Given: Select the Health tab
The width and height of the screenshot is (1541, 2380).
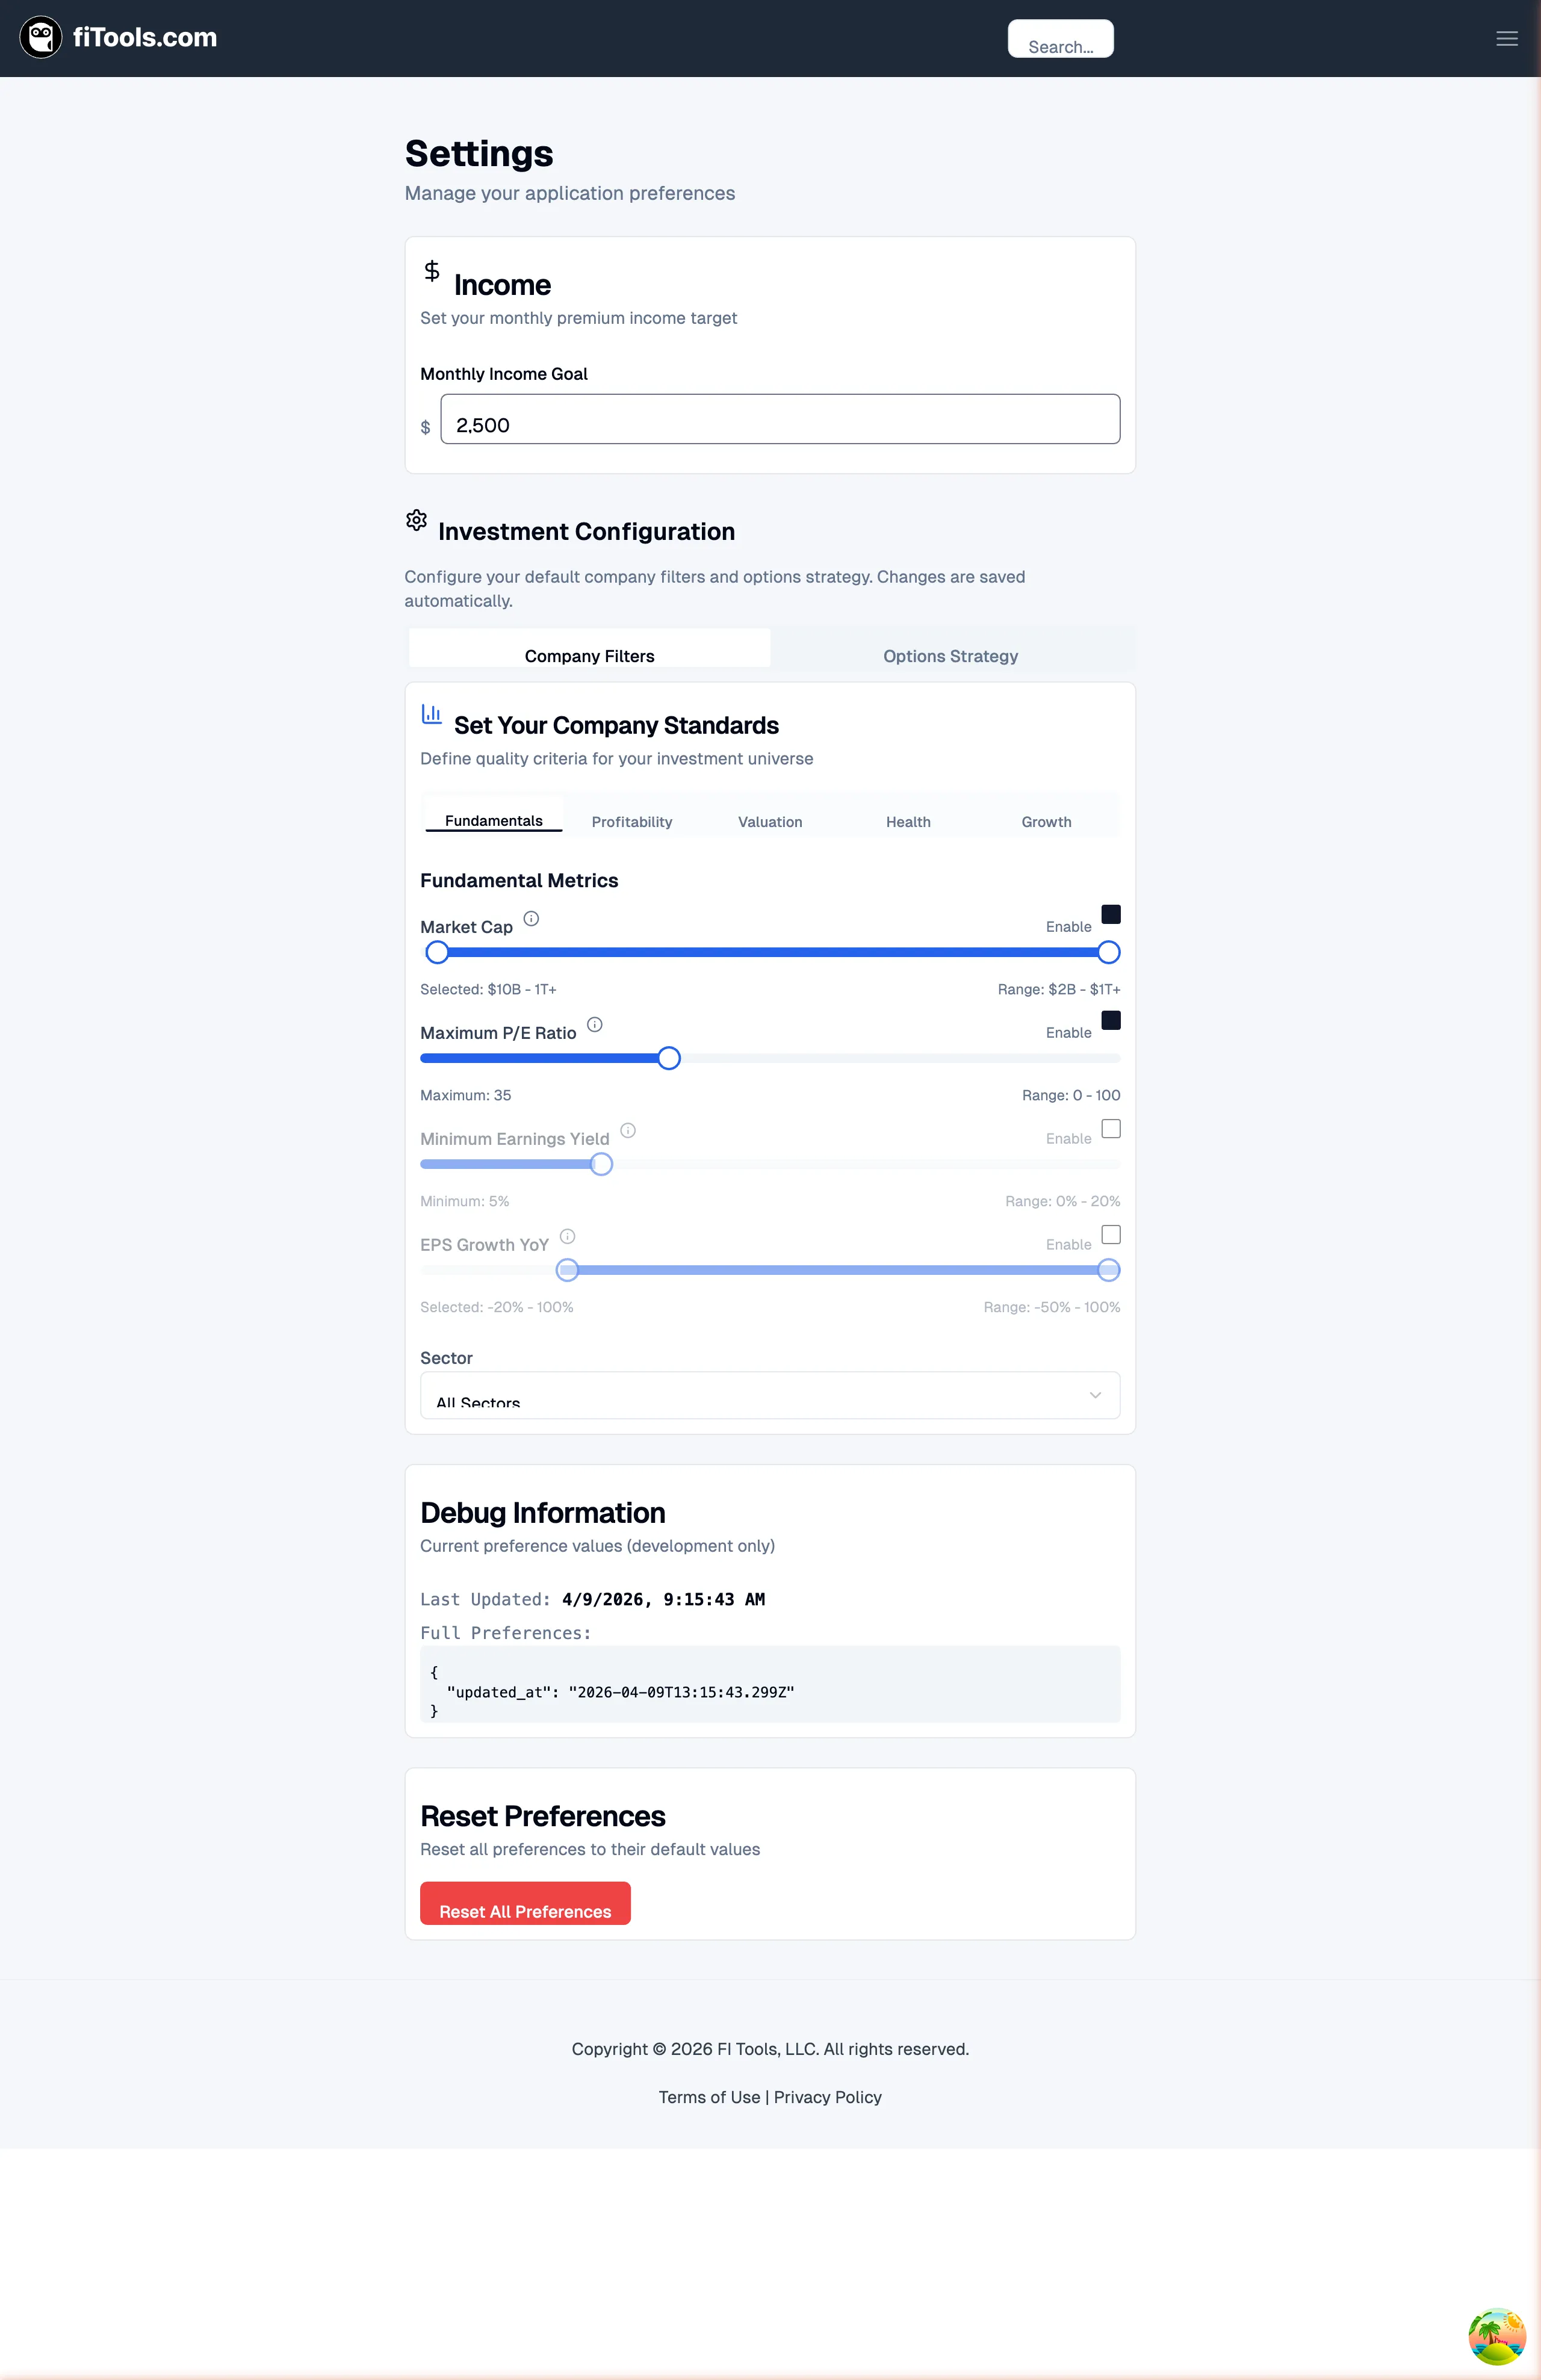Looking at the screenshot, I should (x=908, y=815).
